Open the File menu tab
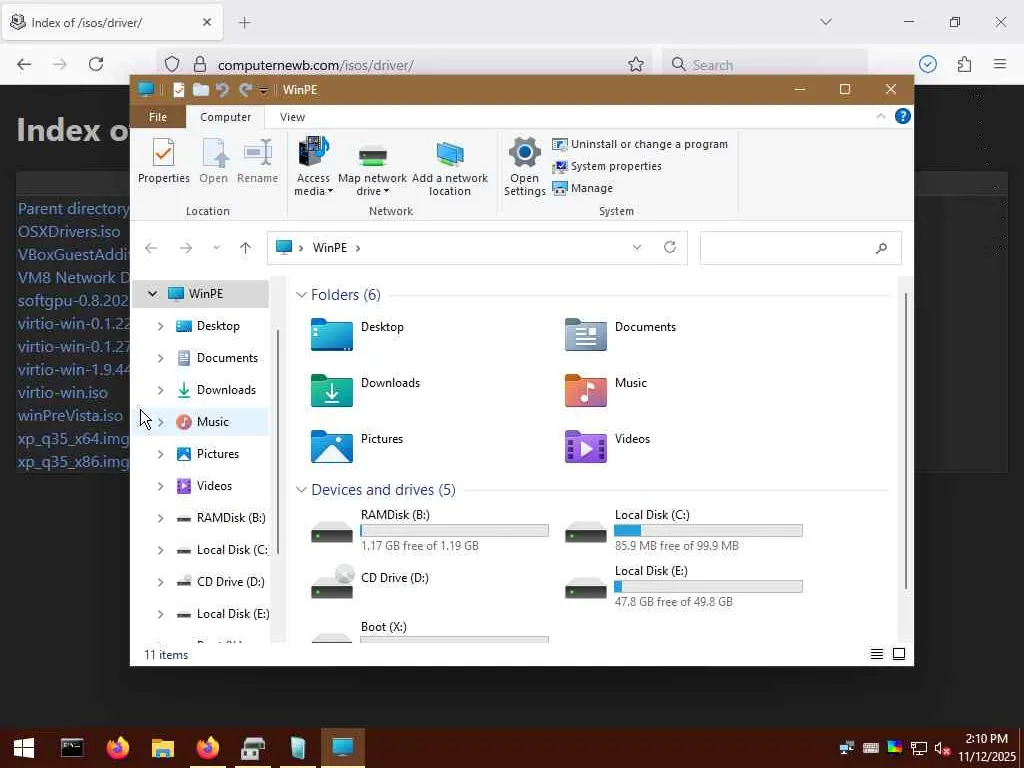The height and width of the screenshot is (768, 1024). click(158, 117)
